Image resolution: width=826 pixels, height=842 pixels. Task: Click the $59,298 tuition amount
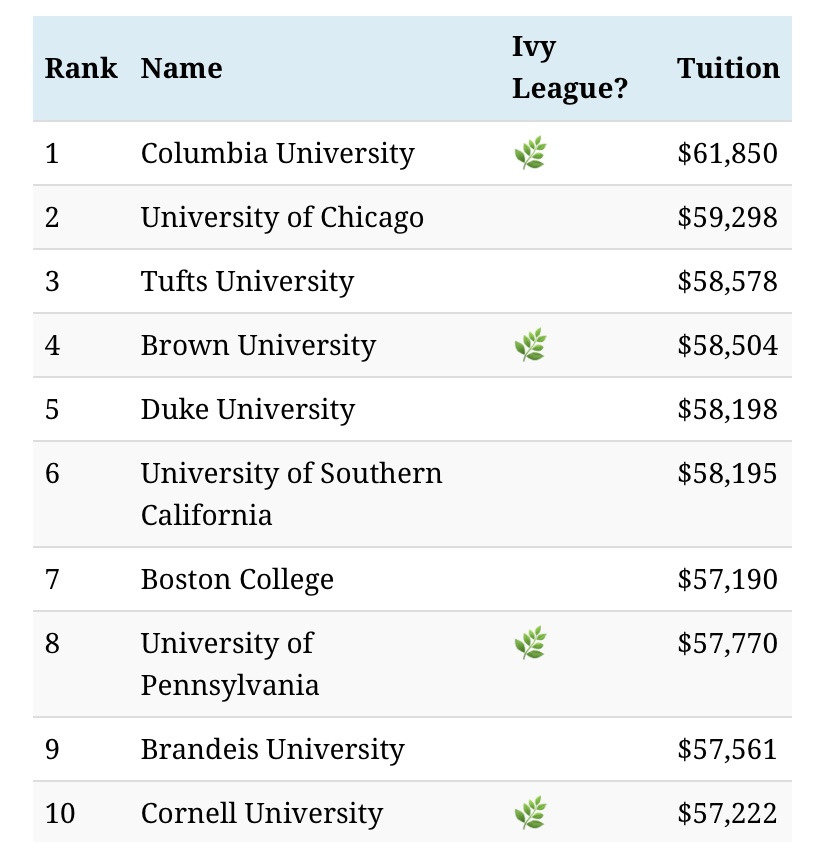pos(727,217)
